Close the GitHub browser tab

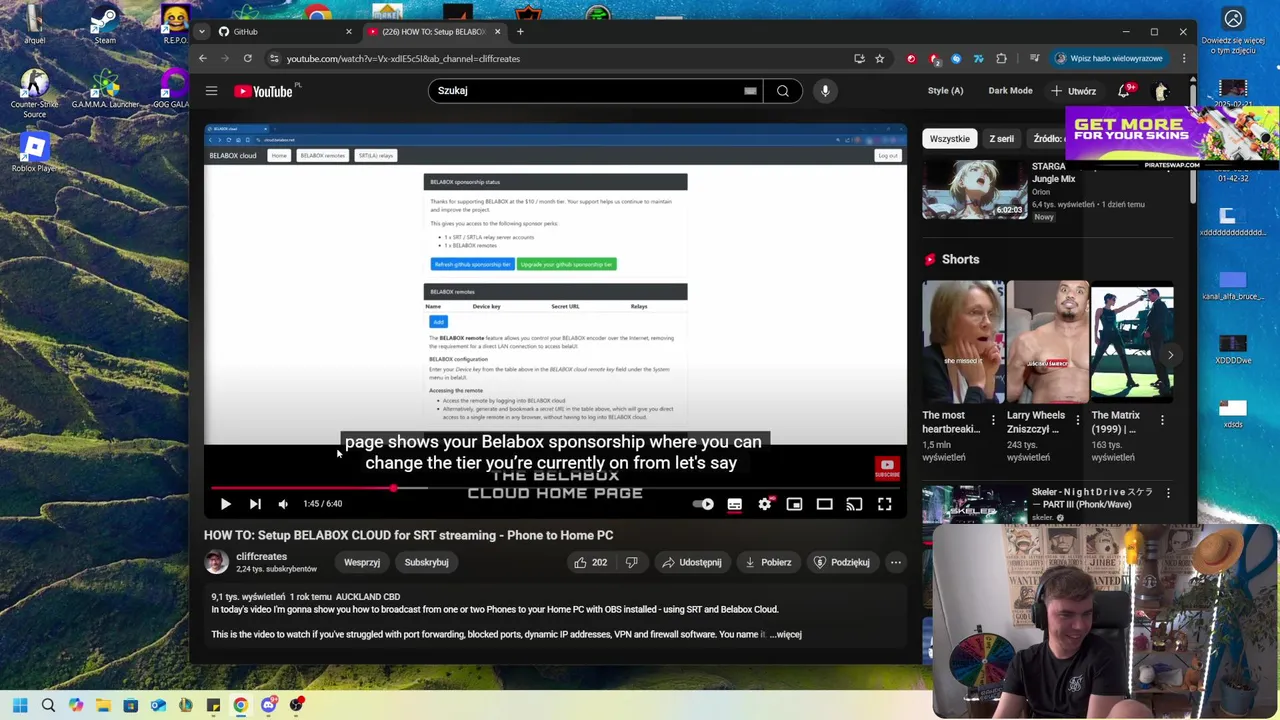click(348, 32)
